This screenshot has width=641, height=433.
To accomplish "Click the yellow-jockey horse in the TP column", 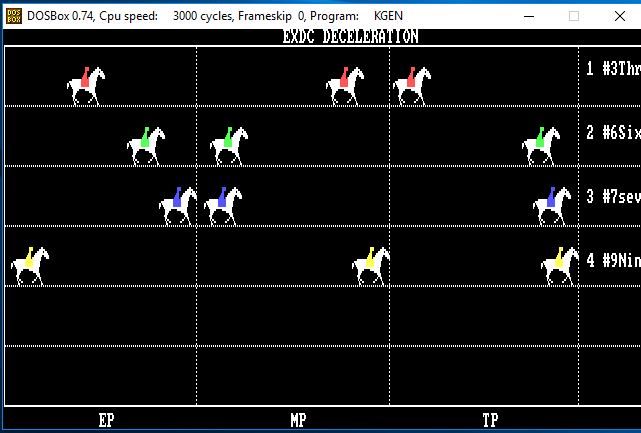I will tap(560, 266).
